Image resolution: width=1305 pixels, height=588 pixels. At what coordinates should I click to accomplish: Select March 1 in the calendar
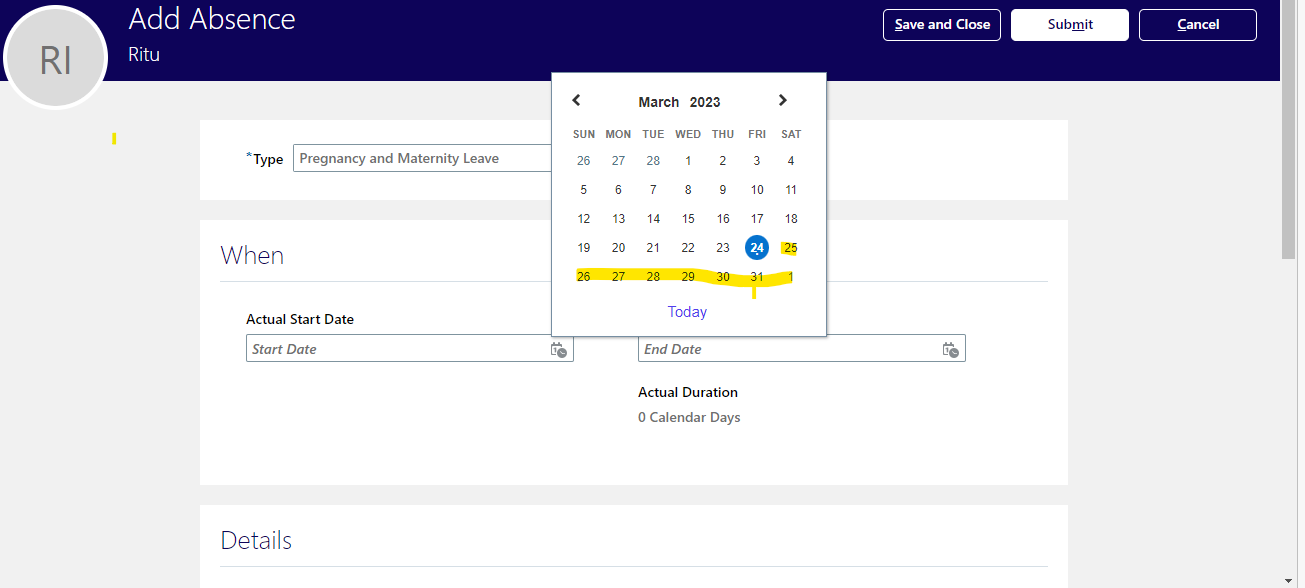point(688,160)
